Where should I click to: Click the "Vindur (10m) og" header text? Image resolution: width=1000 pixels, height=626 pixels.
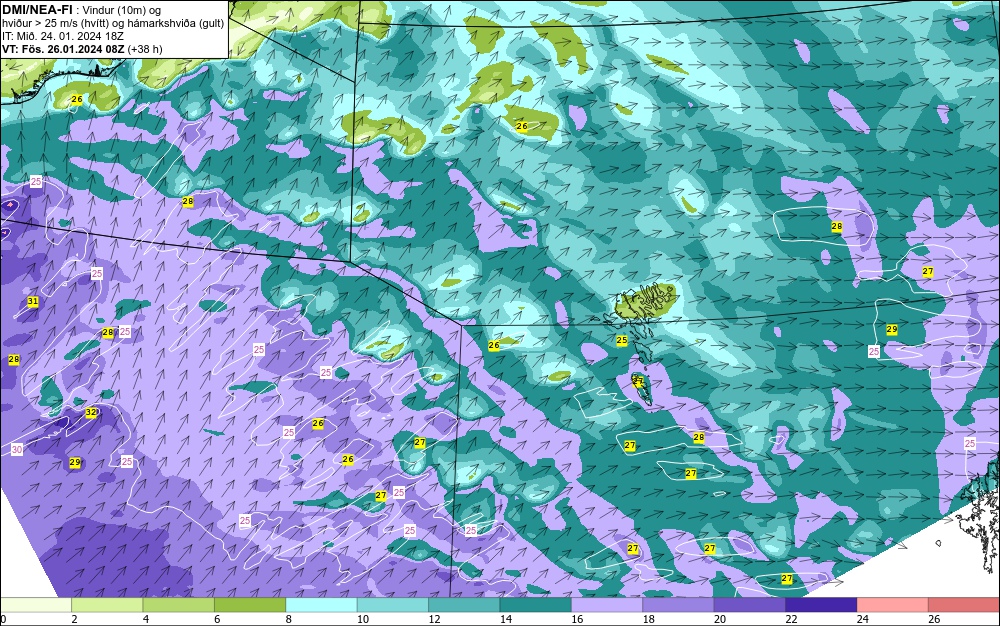122,10
